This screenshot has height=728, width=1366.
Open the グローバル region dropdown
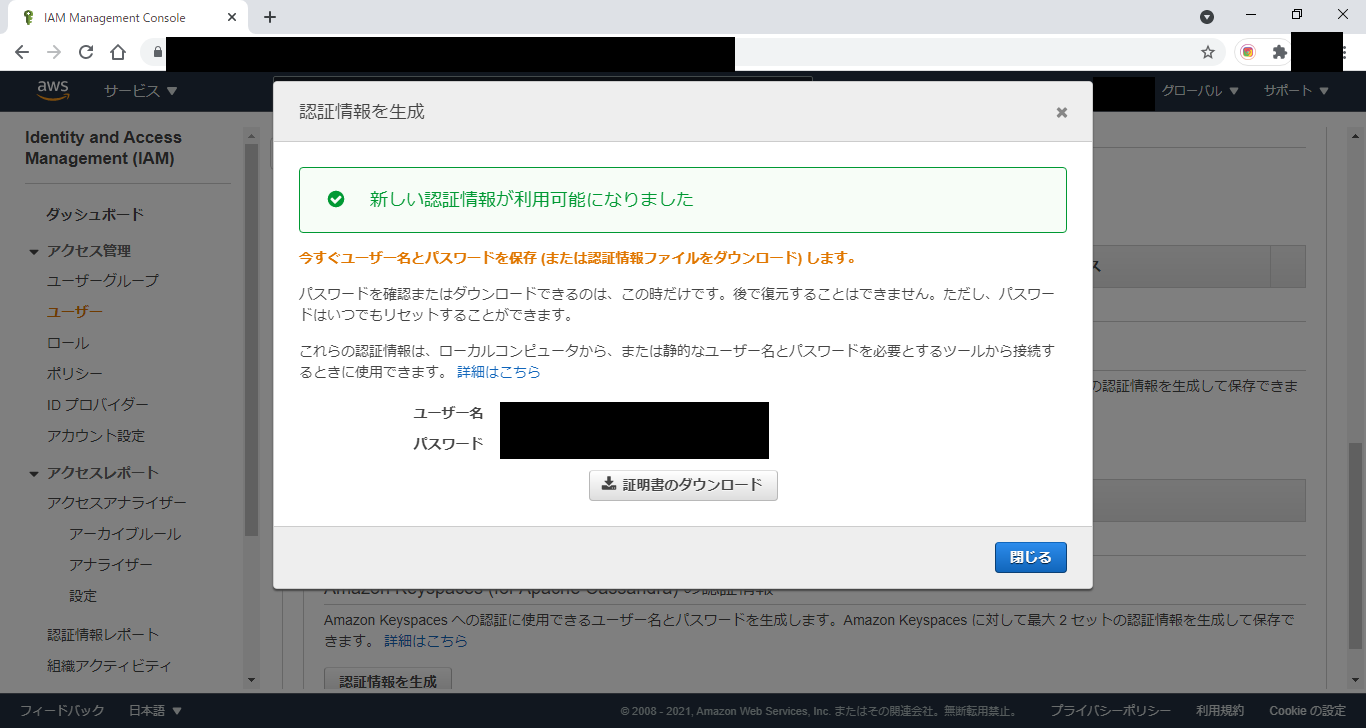[1199, 90]
